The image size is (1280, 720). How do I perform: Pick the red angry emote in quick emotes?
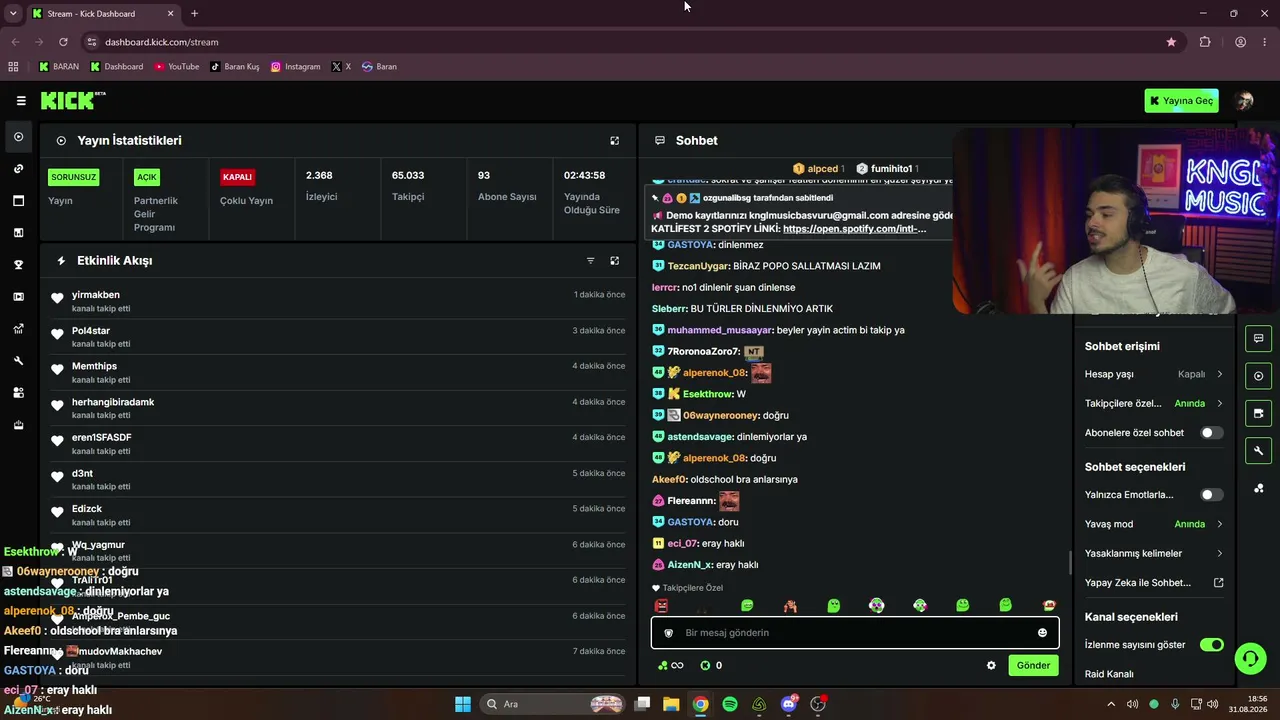[x=661, y=606]
